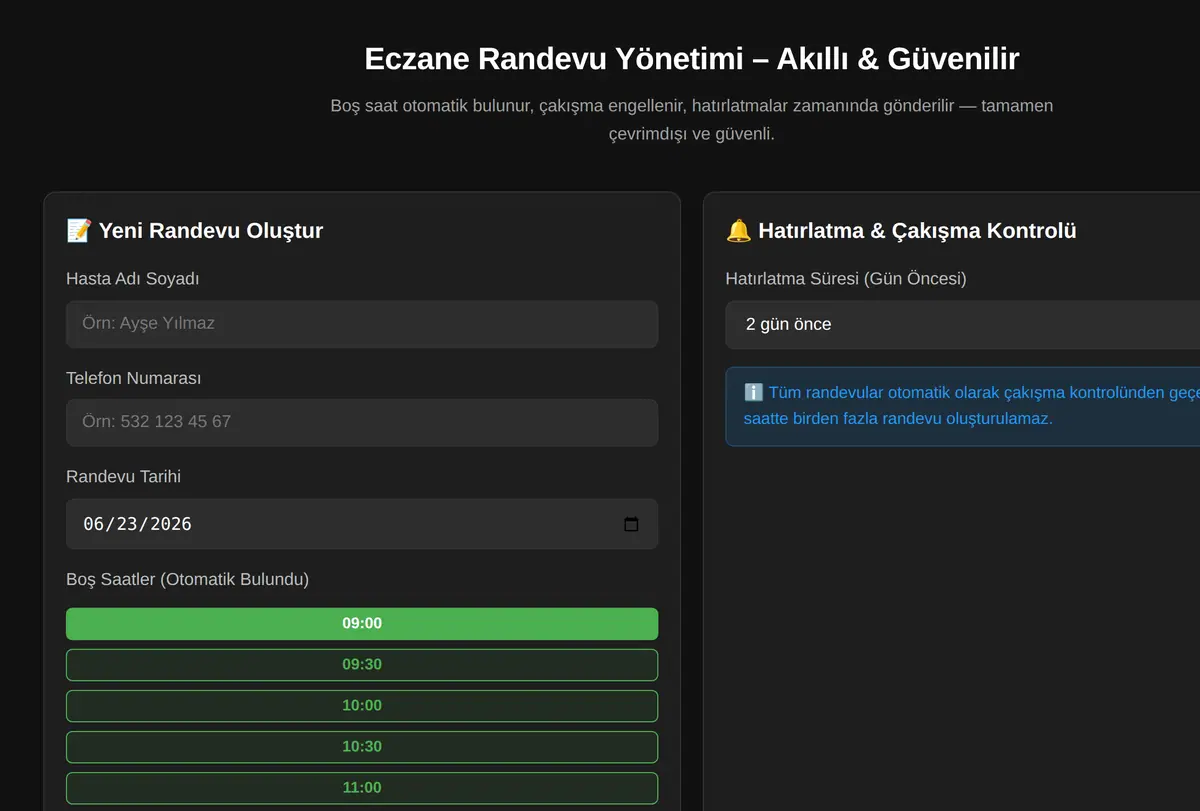Choose the 11:00 time slot
1200x811 pixels.
pyautogui.click(x=362, y=788)
